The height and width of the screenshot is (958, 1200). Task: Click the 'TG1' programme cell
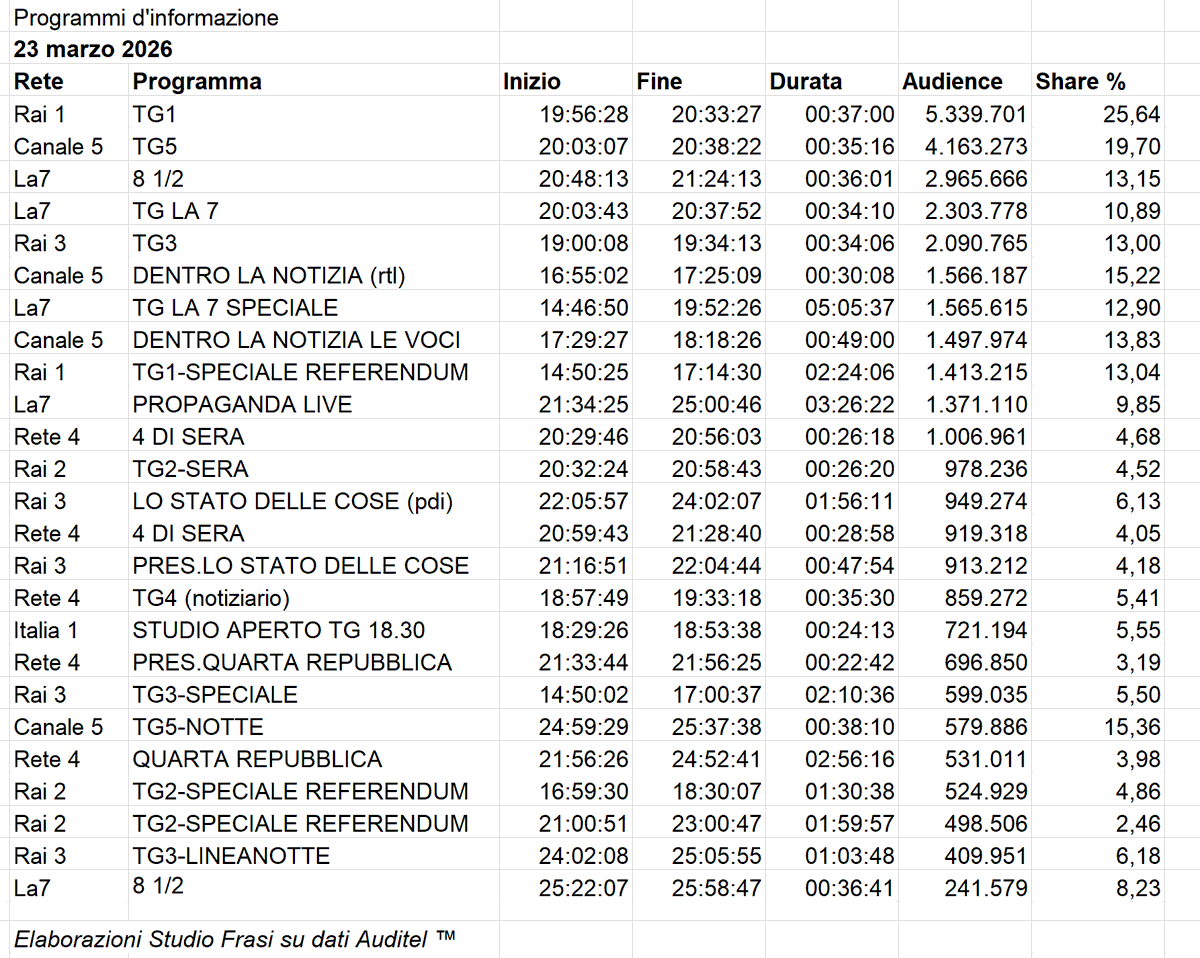pyautogui.click(x=154, y=114)
